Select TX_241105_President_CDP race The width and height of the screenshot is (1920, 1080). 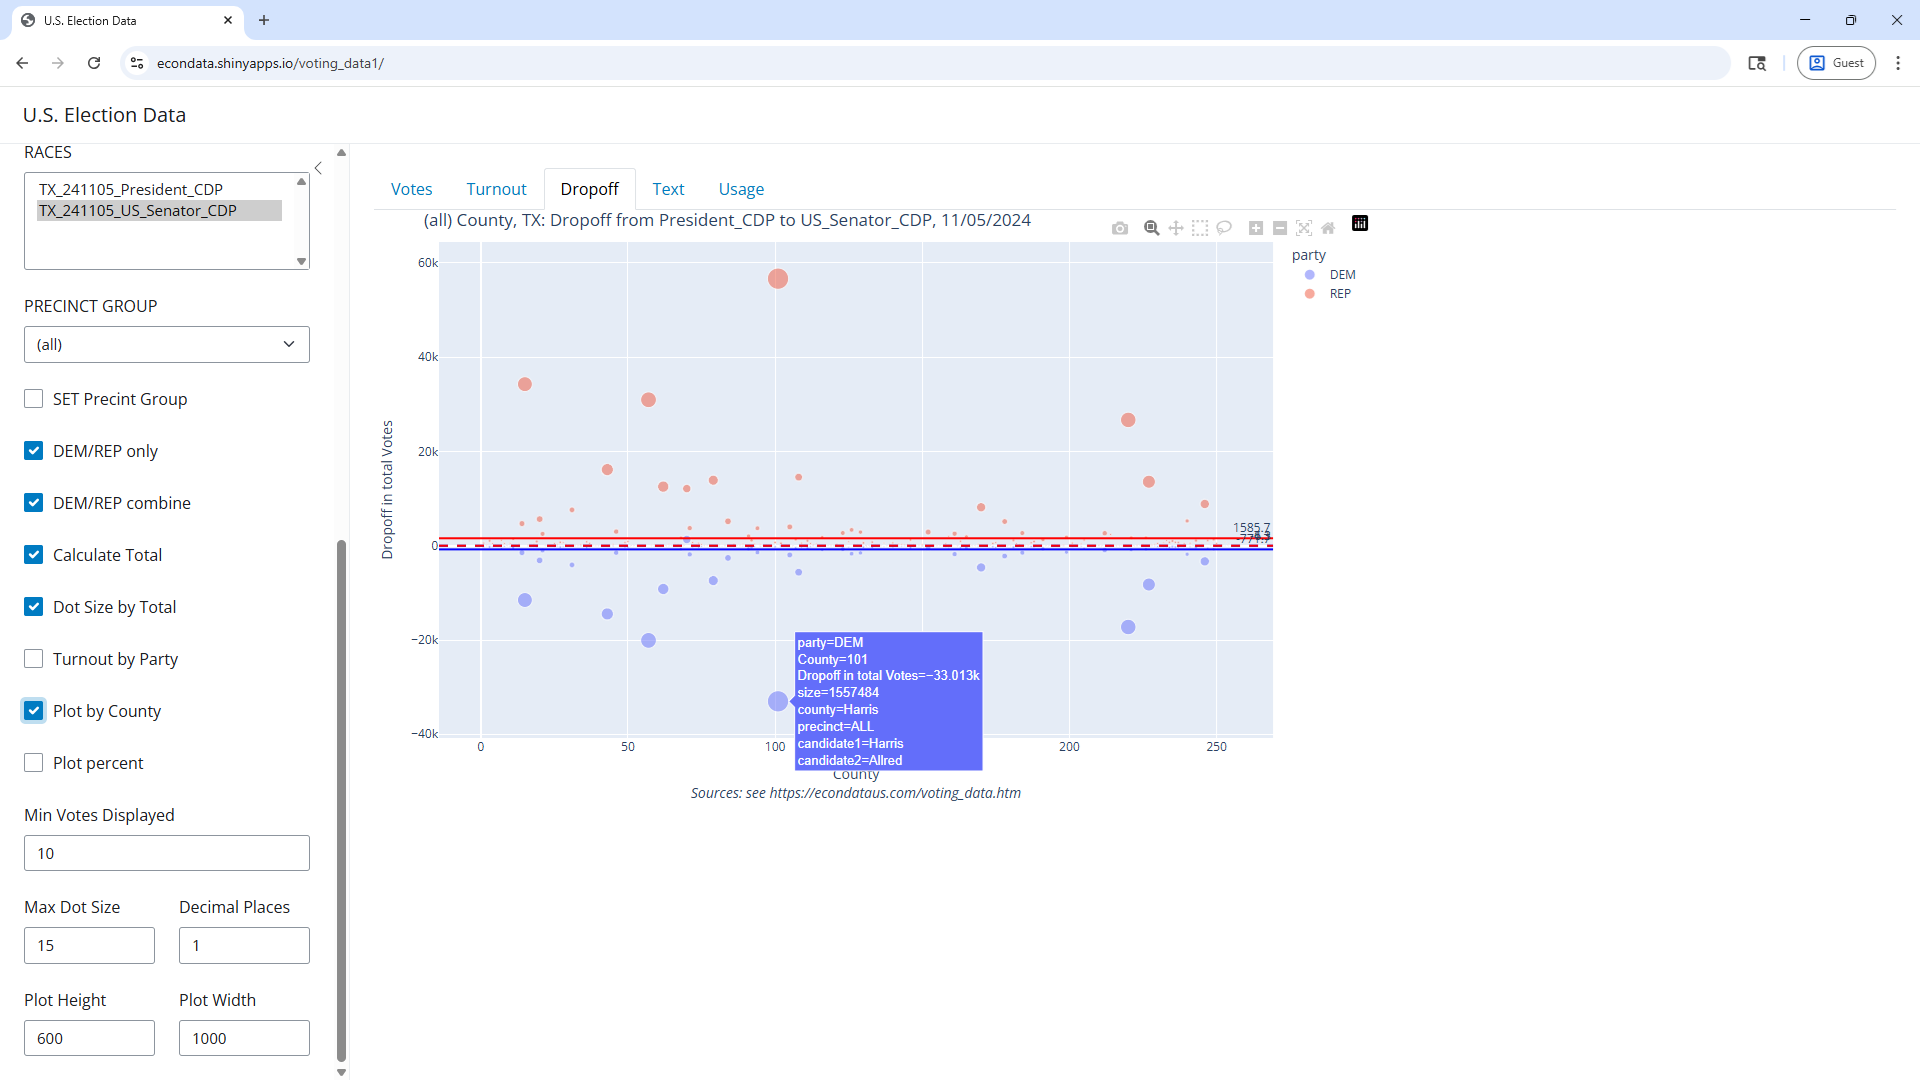coord(131,189)
